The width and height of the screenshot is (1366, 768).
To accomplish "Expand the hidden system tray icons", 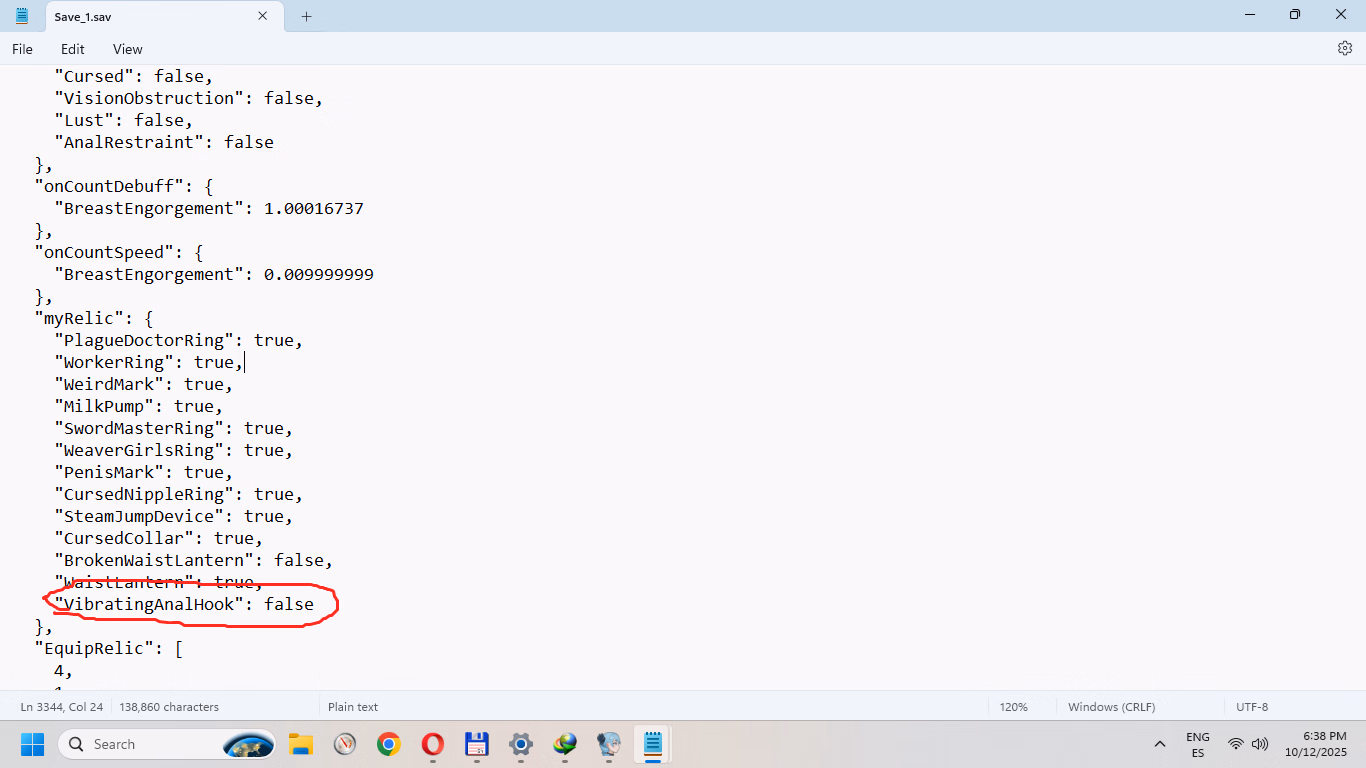I will tap(1160, 744).
